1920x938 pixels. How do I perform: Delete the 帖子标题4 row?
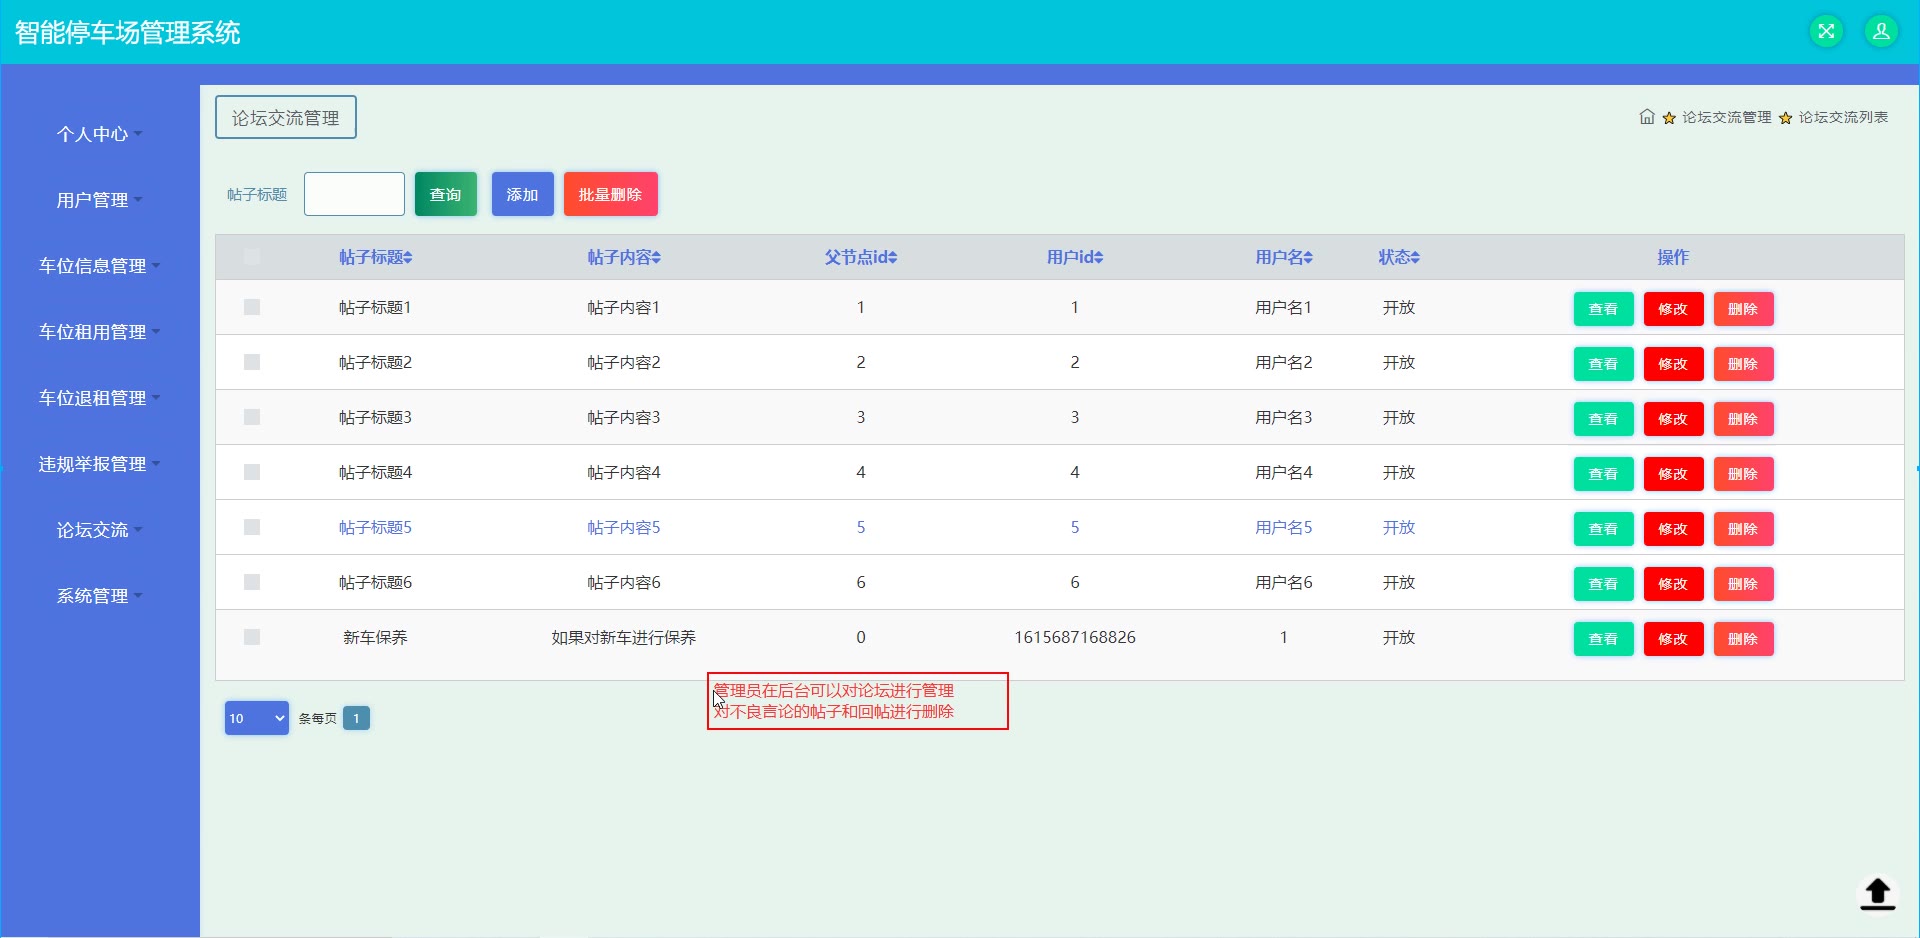pos(1743,474)
